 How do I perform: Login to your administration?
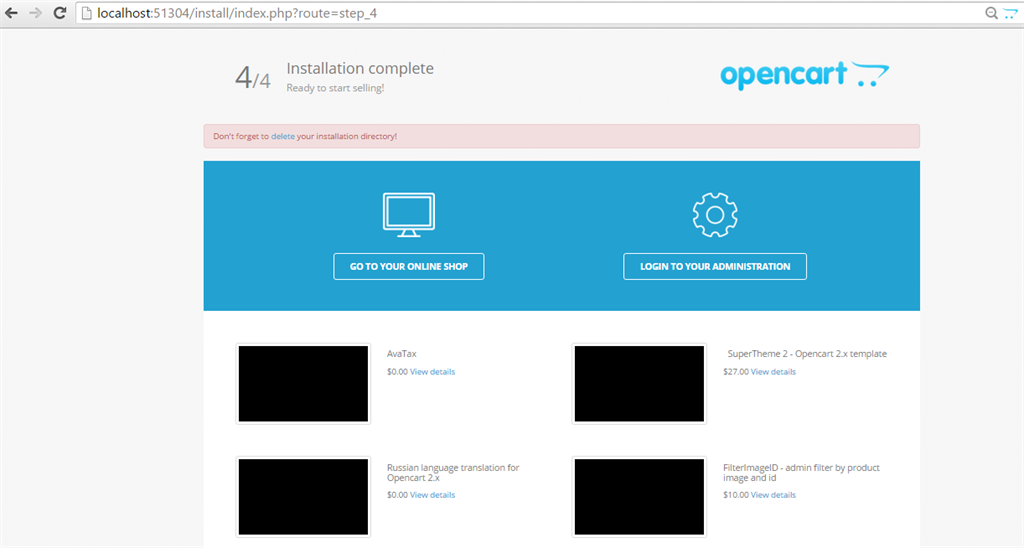715,266
